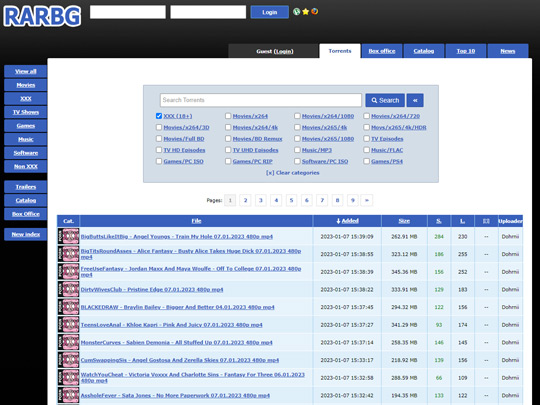540x405 pixels.
Task: Collapse category filters with the « button
Action: point(415,100)
